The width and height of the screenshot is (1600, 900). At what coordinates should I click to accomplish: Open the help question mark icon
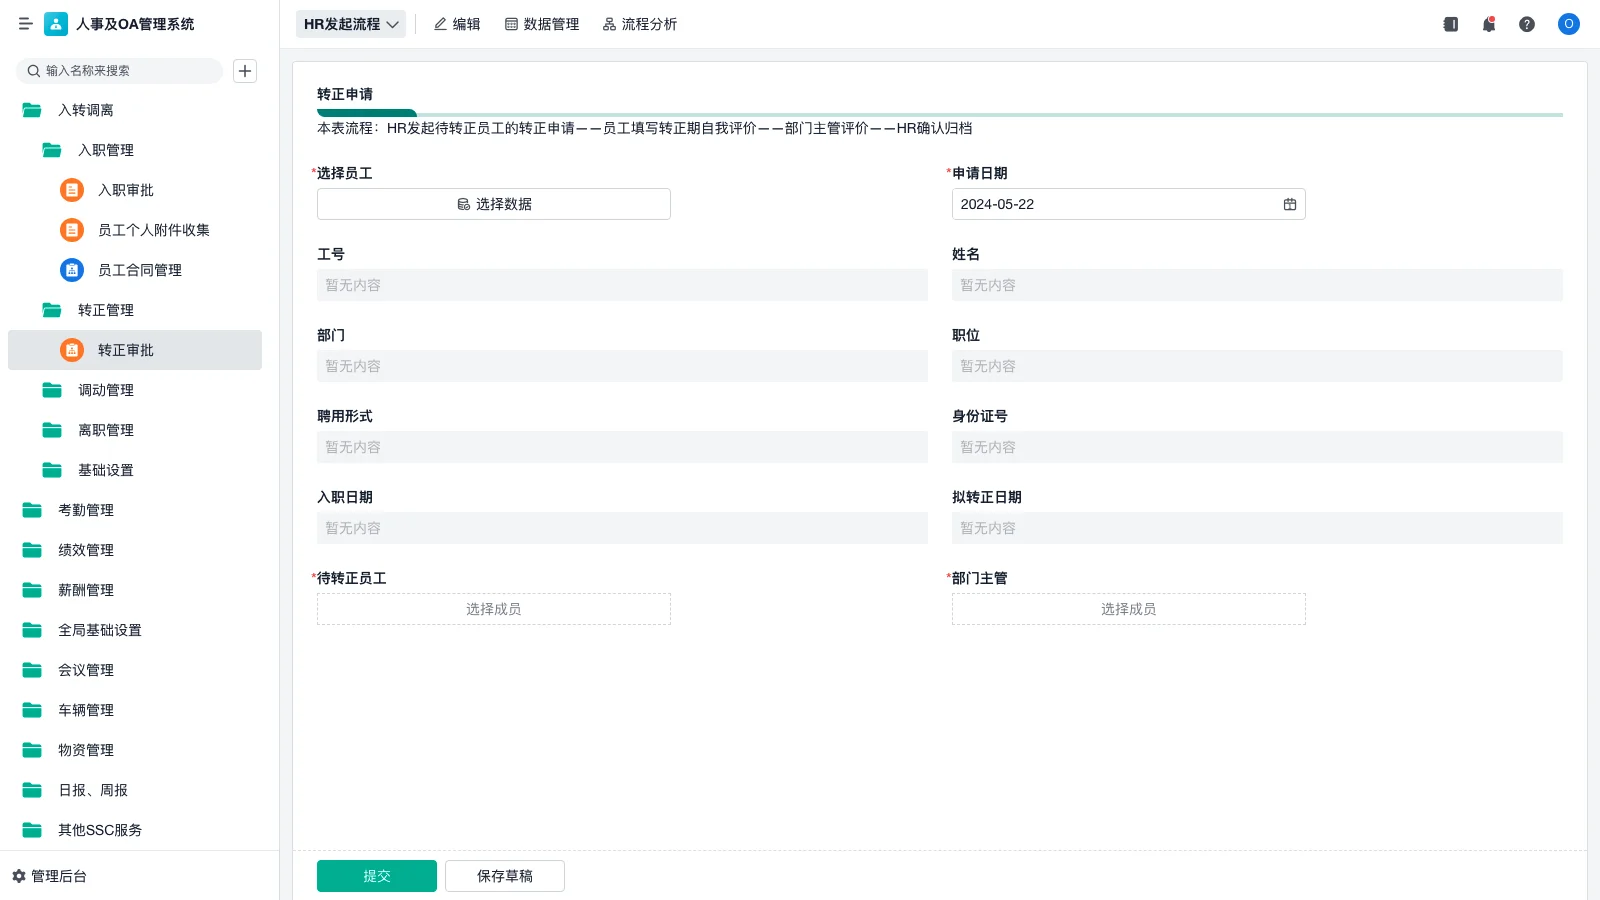click(1527, 24)
